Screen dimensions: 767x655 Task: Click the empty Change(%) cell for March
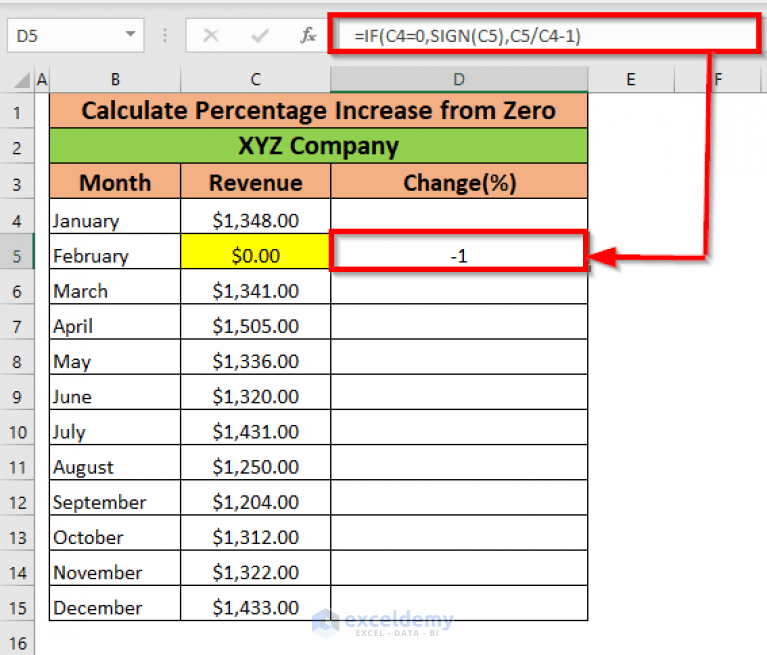click(459, 287)
